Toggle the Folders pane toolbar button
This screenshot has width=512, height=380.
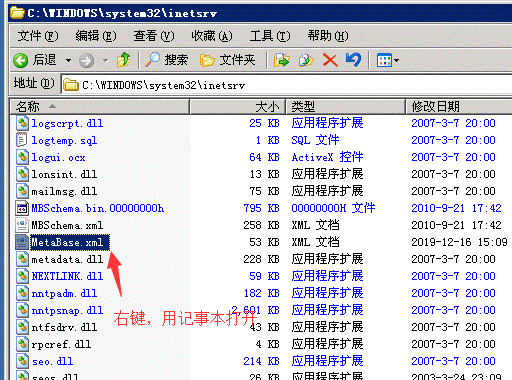point(228,60)
